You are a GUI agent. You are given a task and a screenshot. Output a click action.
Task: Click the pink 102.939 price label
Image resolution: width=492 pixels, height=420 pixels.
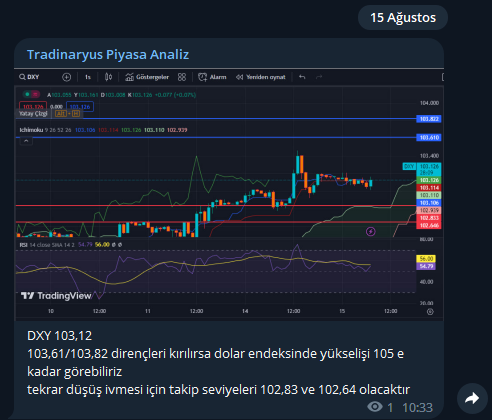(x=429, y=210)
